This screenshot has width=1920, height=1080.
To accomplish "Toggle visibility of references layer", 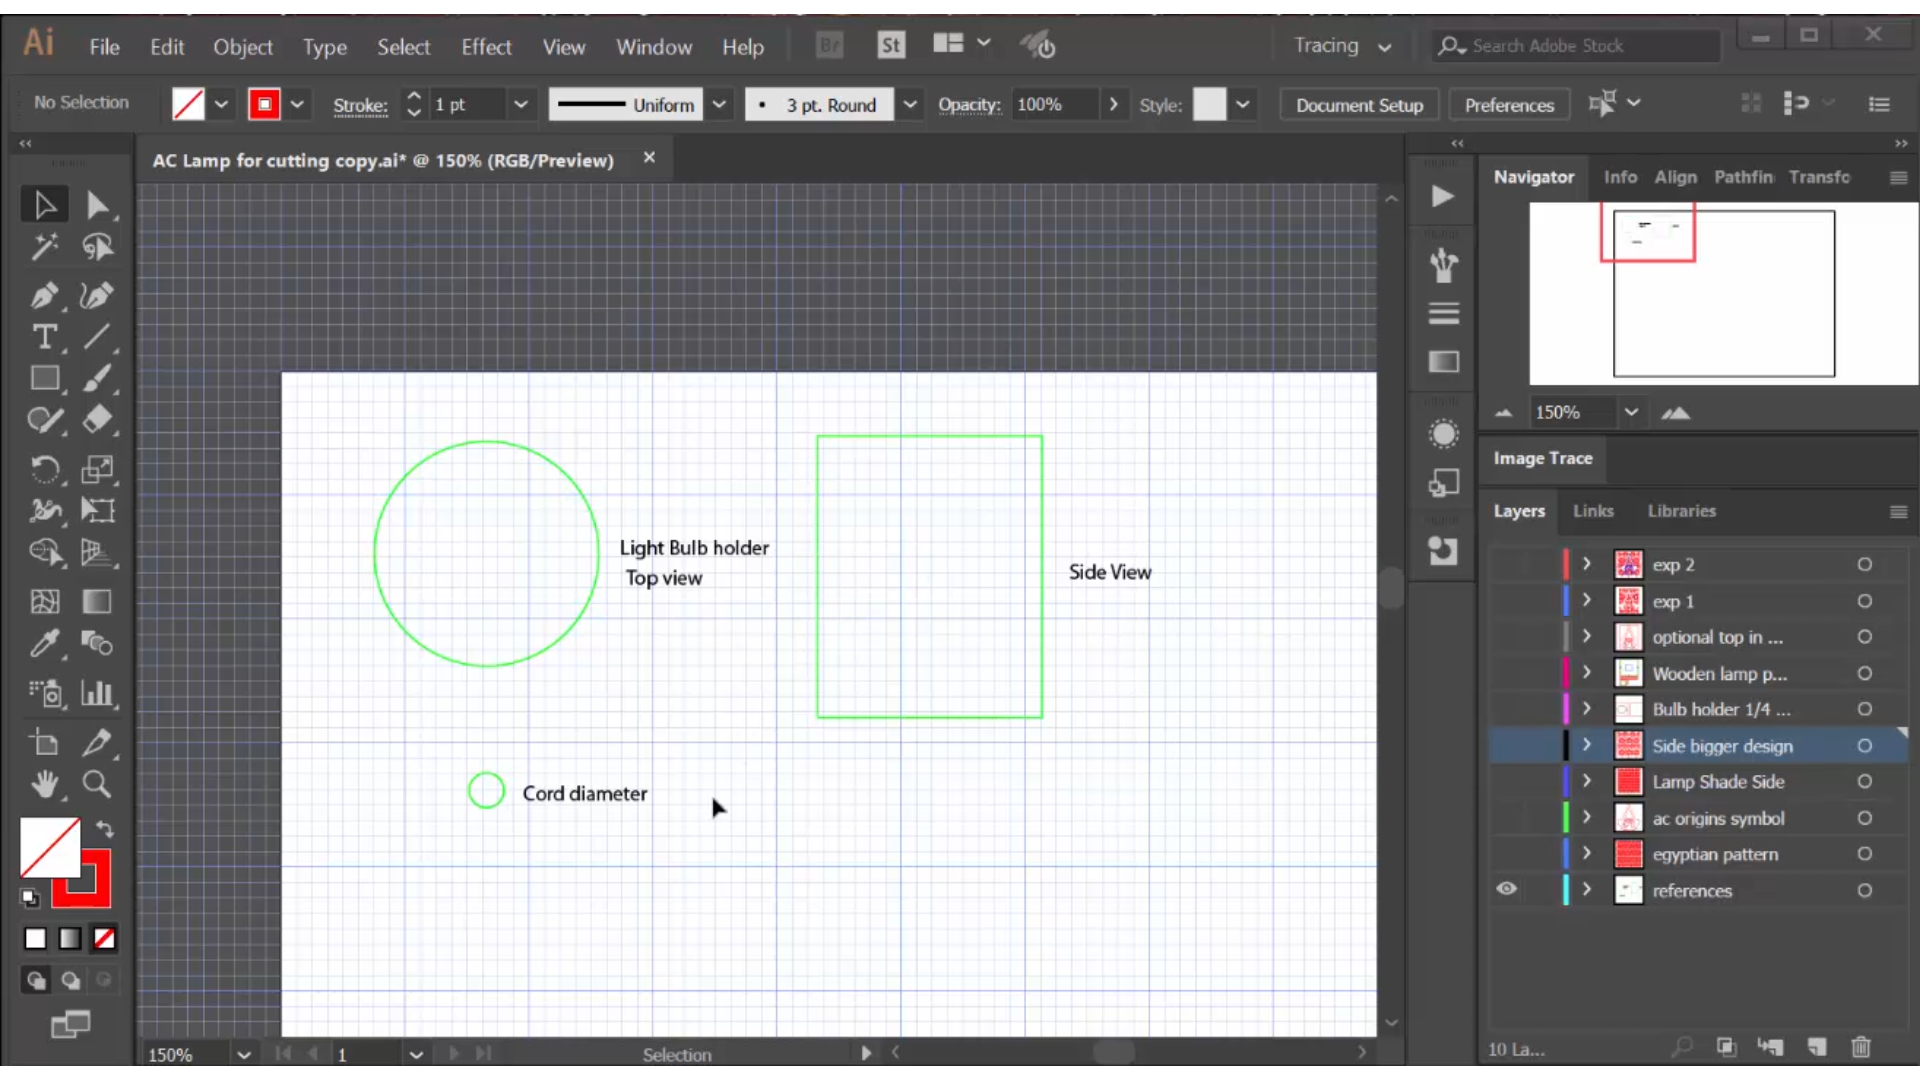I will (x=1506, y=889).
